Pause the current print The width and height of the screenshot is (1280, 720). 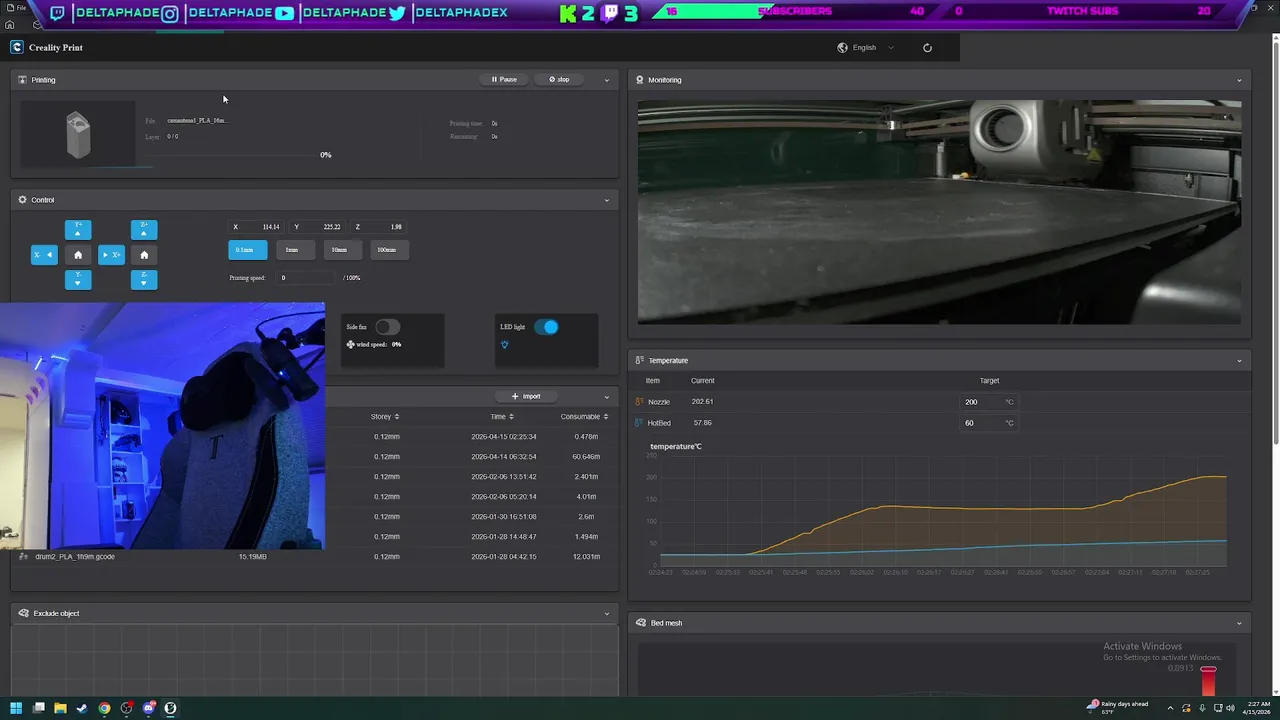tap(504, 80)
